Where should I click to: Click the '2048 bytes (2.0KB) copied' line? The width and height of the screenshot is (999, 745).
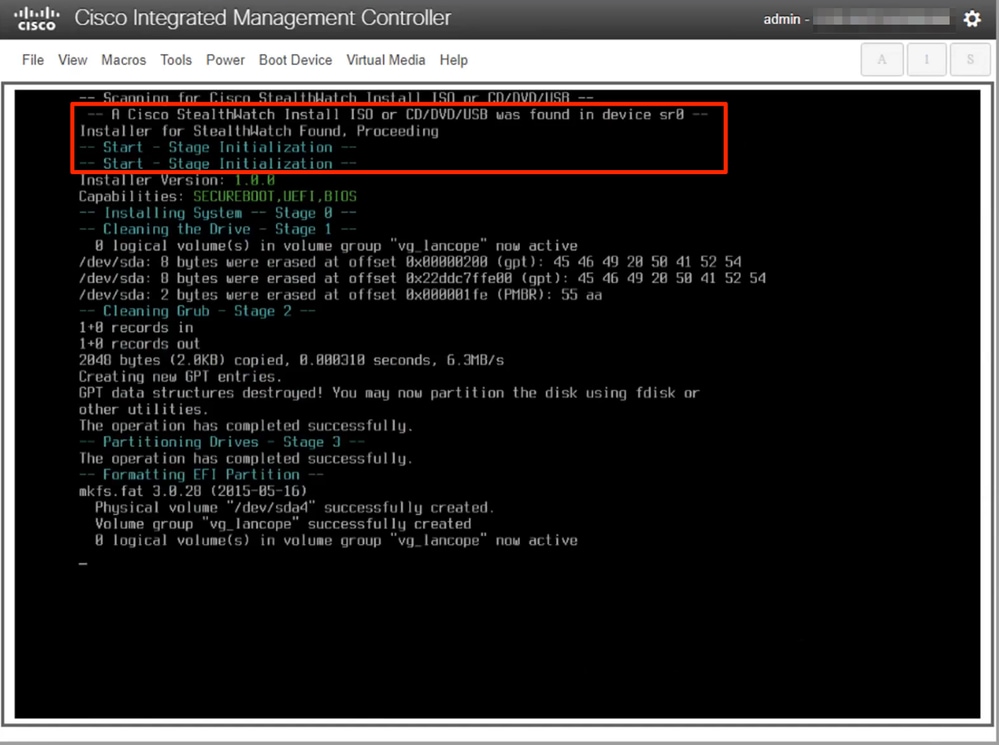tap(291, 360)
